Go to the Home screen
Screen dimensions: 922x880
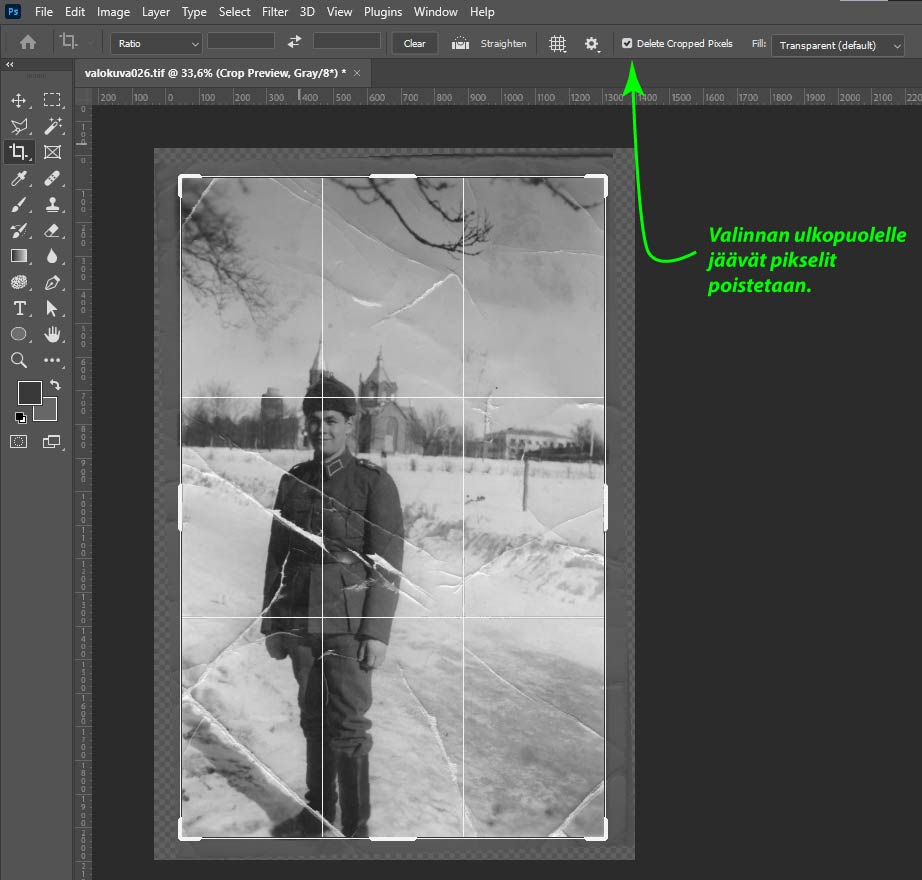click(x=28, y=42)
